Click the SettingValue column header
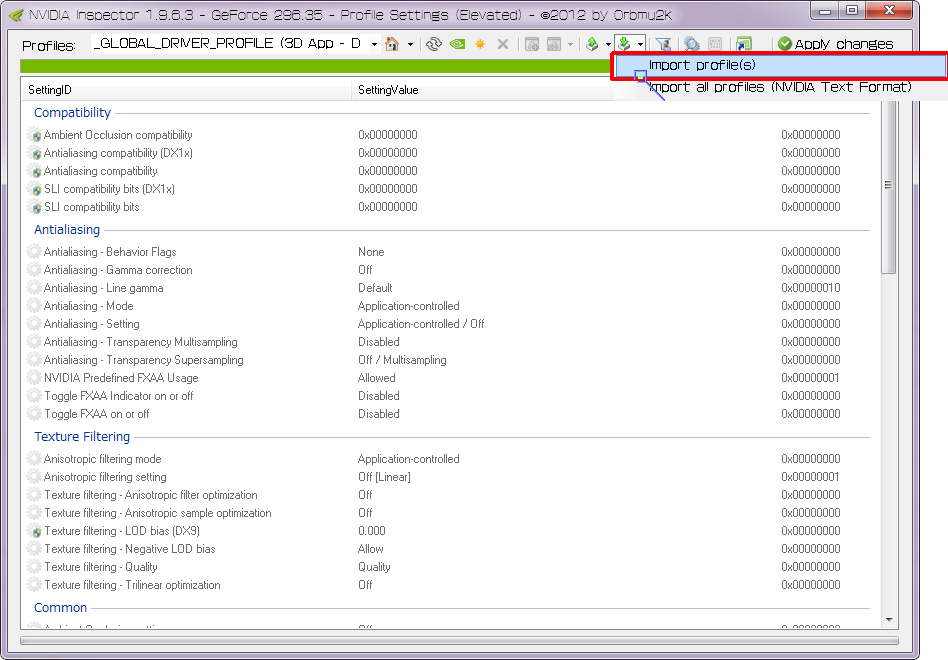Image resolution: width=948 pixels, height=660 pixels. click(482, 89)
